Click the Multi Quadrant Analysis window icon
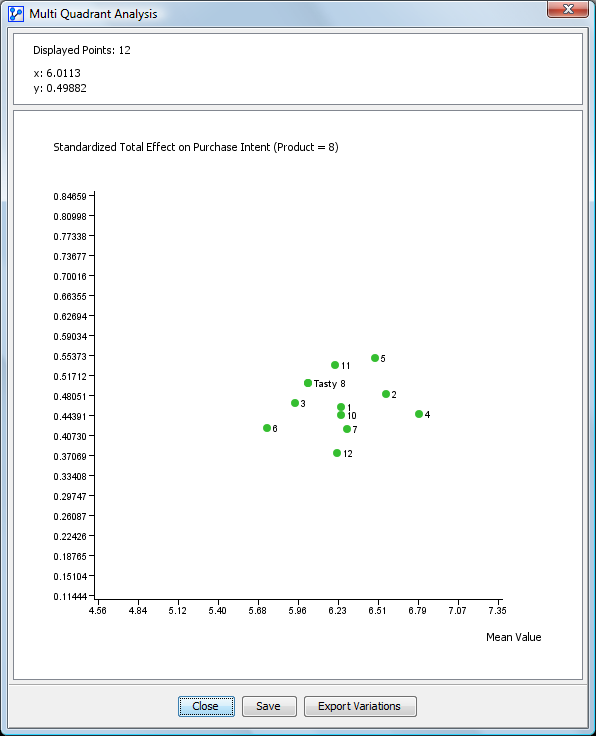Screen dimensions: 596x736 15,14
